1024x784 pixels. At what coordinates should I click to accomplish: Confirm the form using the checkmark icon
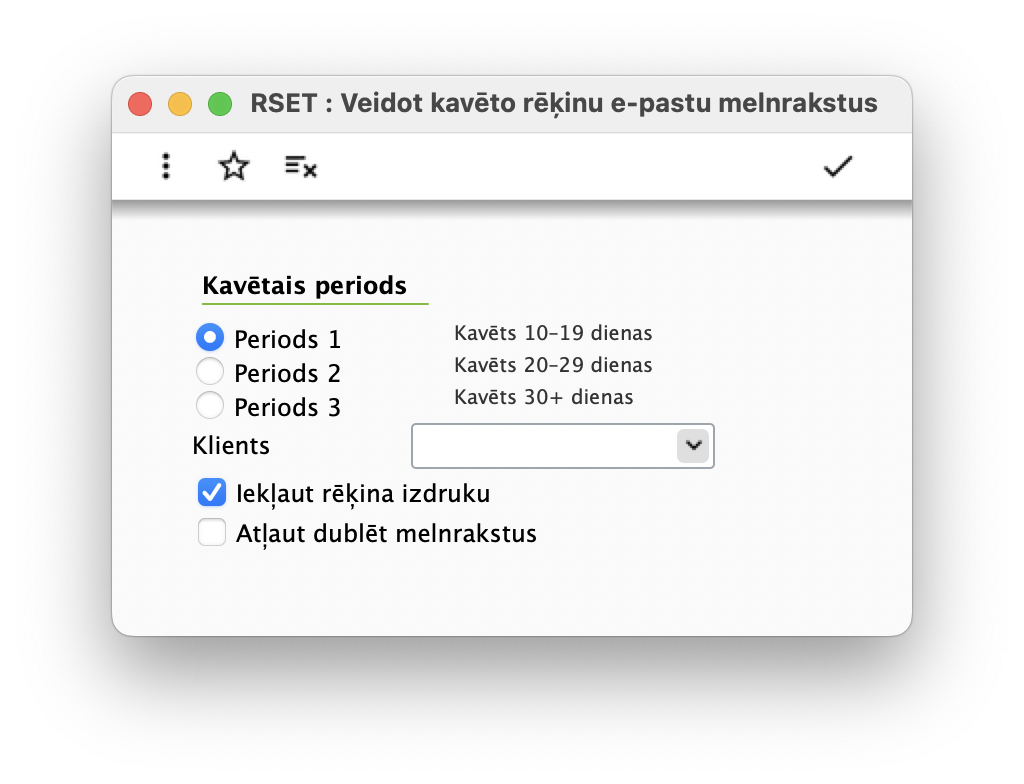(838, 166)
